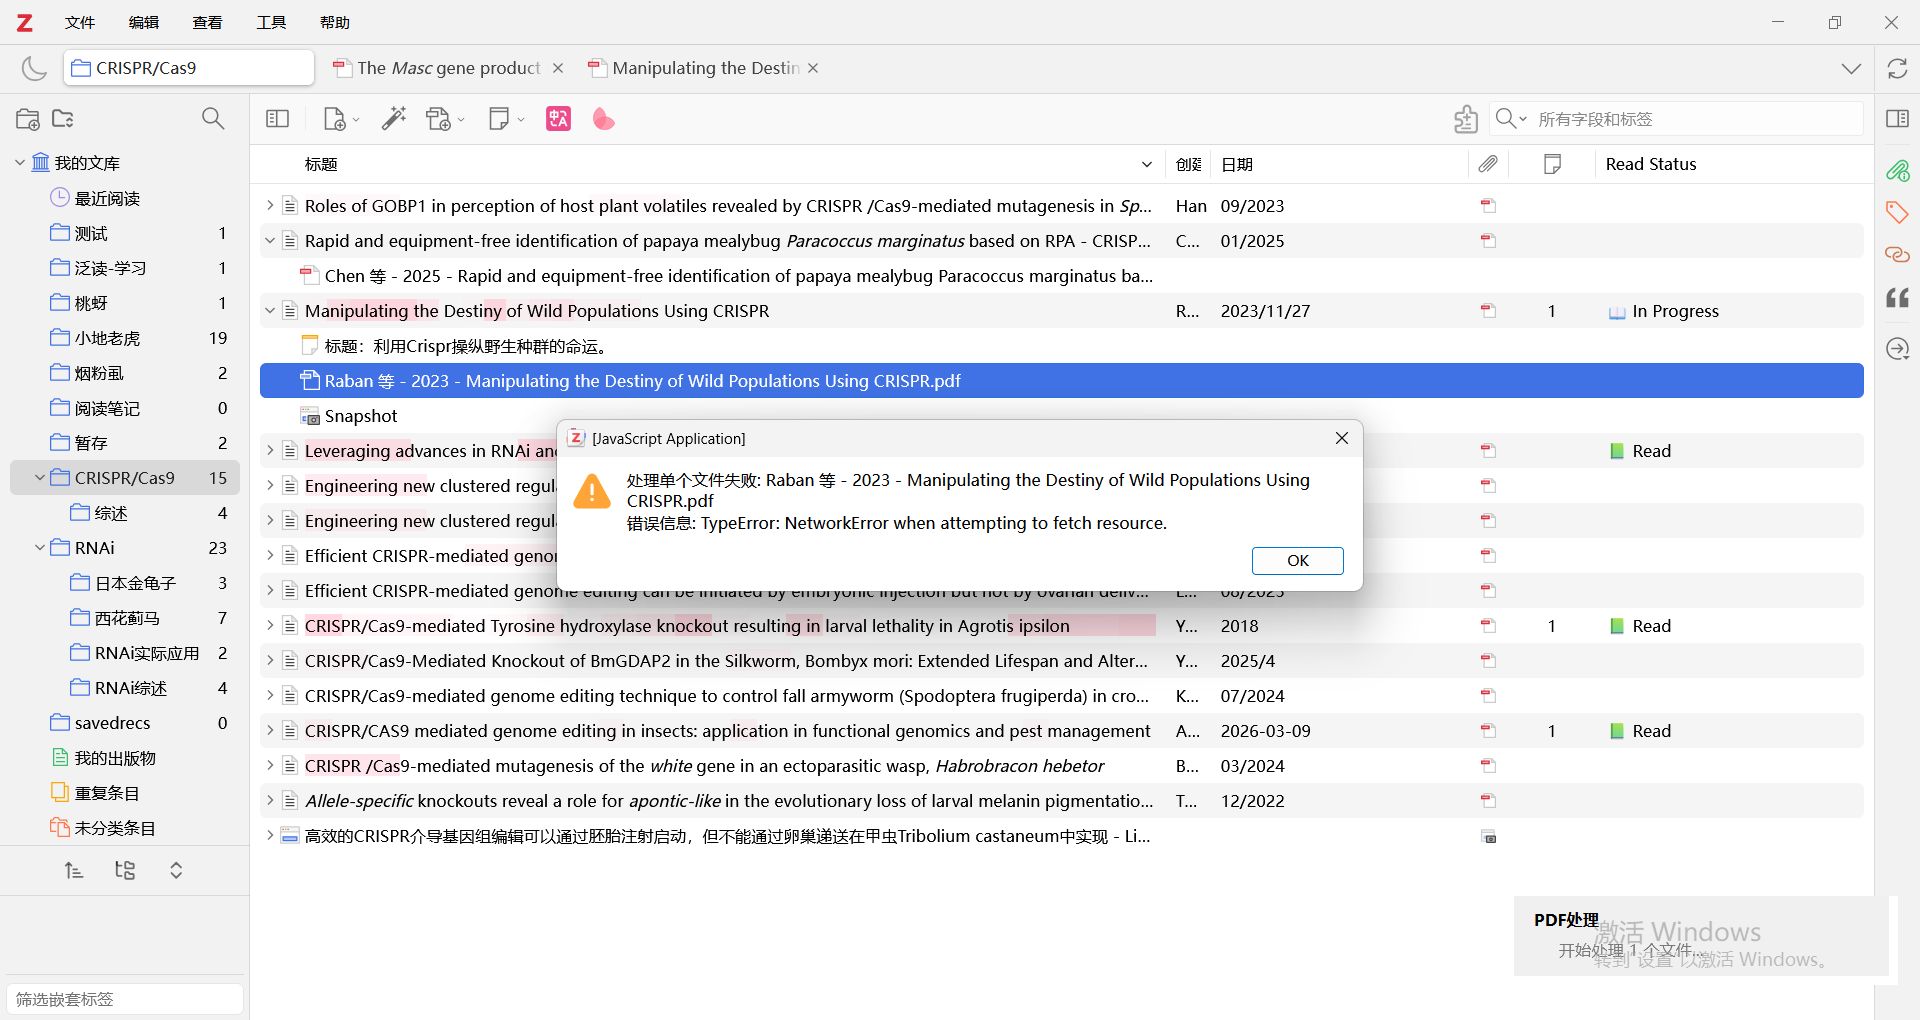The height and width of the screenshot is (1020, 1920).
Task: Select the 重复条目 entry
Action: point(125,793)
